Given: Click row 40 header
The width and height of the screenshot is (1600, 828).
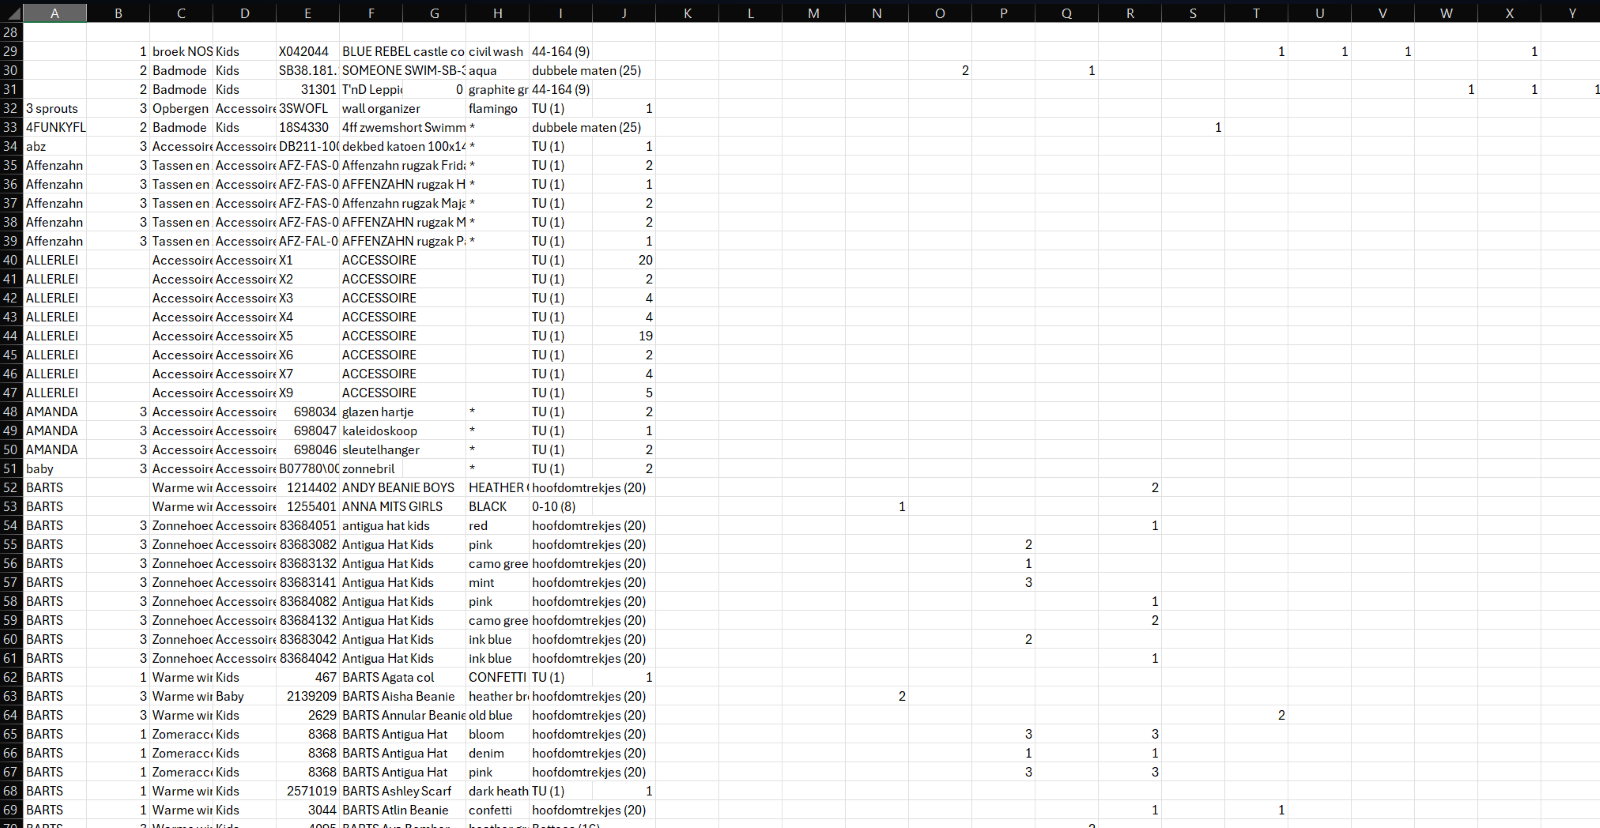Looking at the screenshot, I should (11, 260).
